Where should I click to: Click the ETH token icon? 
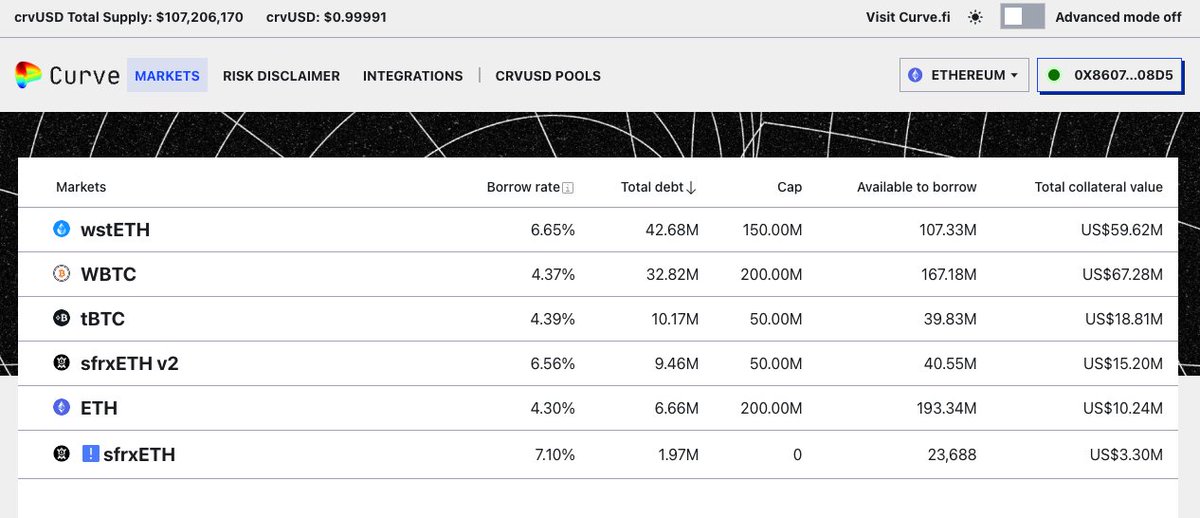[61, 408]
